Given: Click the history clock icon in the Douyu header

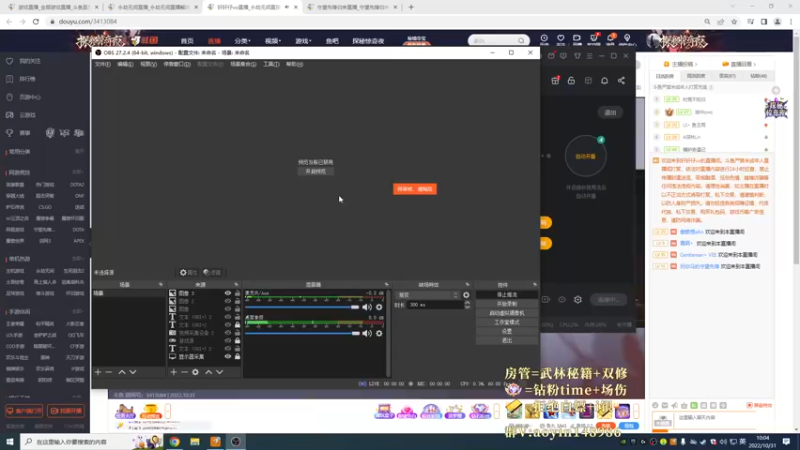Looking at the screenshot, I should tap(544, 39).
